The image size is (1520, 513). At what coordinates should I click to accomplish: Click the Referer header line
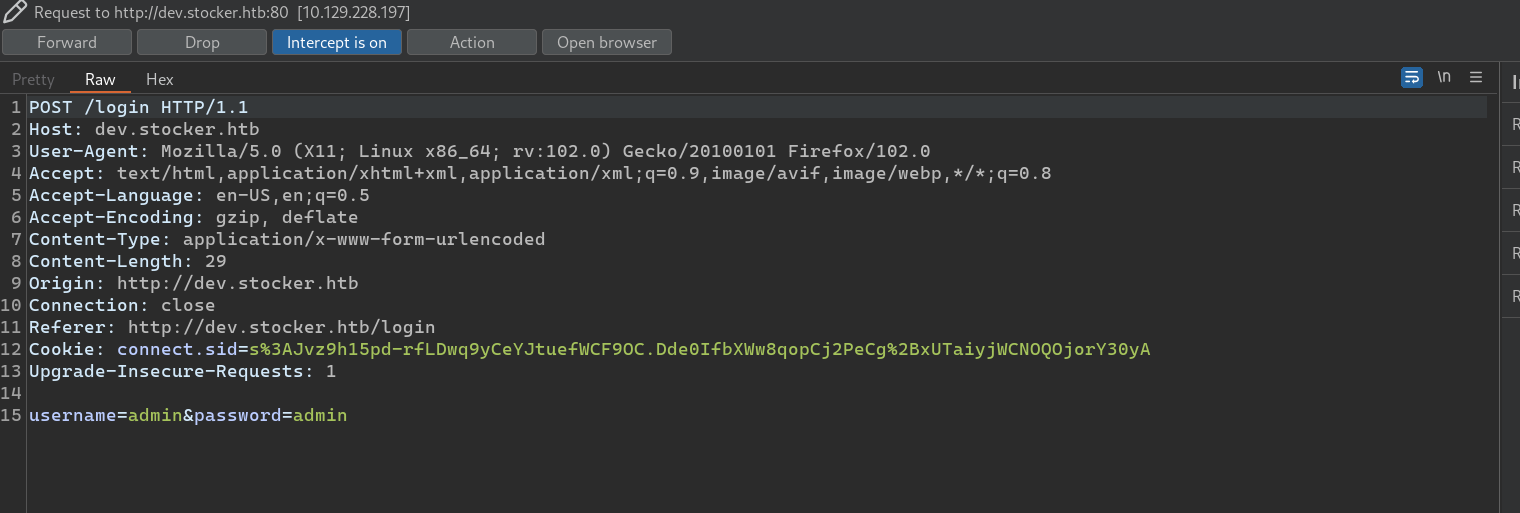(x=232, y=327)
